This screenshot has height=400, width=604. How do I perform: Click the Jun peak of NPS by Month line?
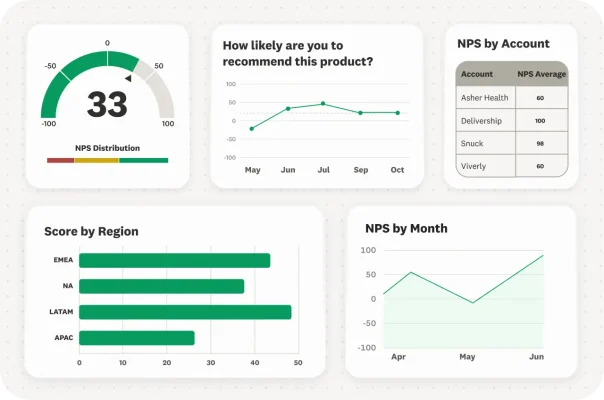tap(543, 255)
